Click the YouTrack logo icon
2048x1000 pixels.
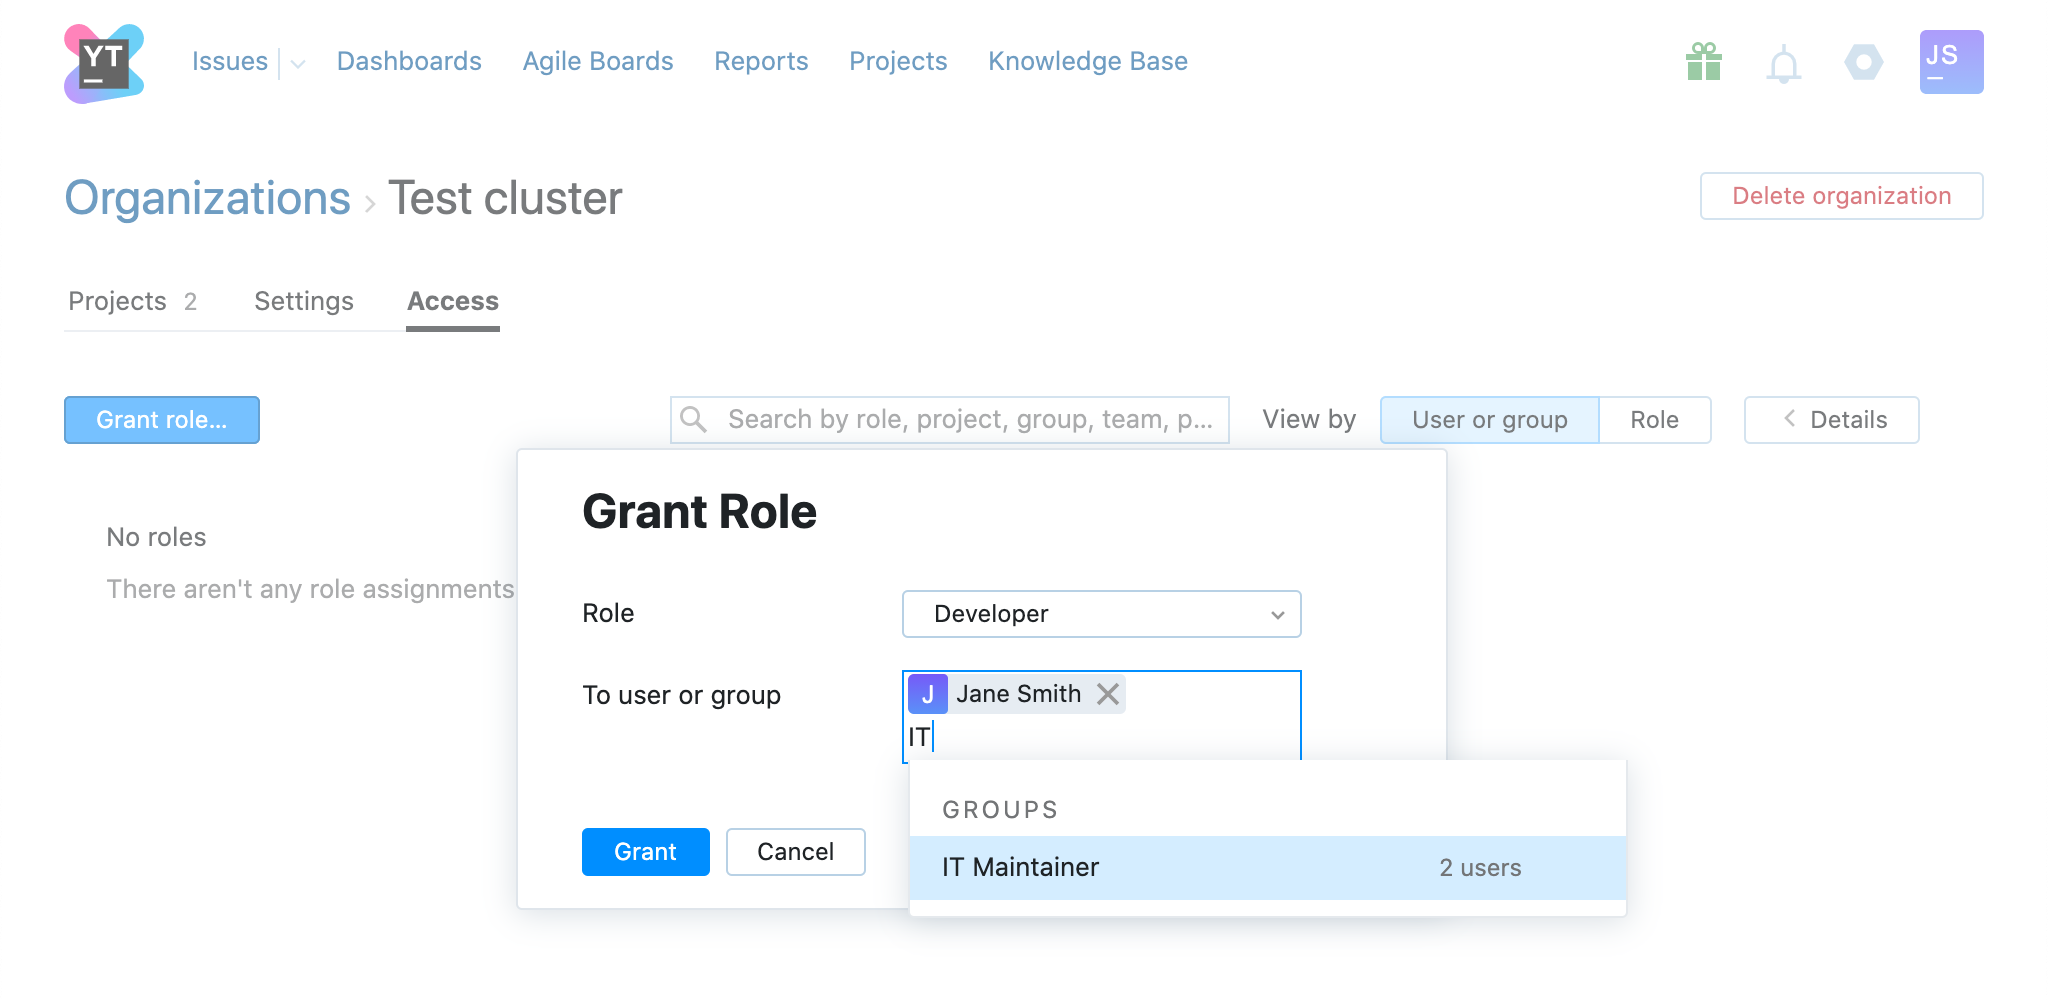tap(104, 63)
